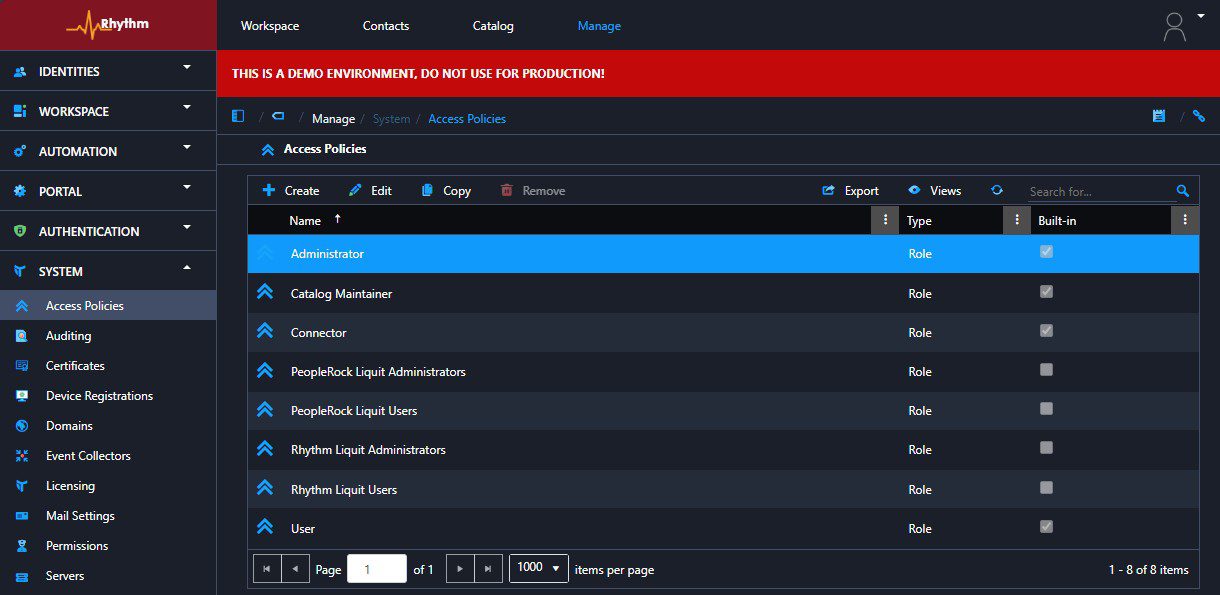
Task: Toggle Built-in checkbox for Catalog Maintainer
Action: [1046, 292]
